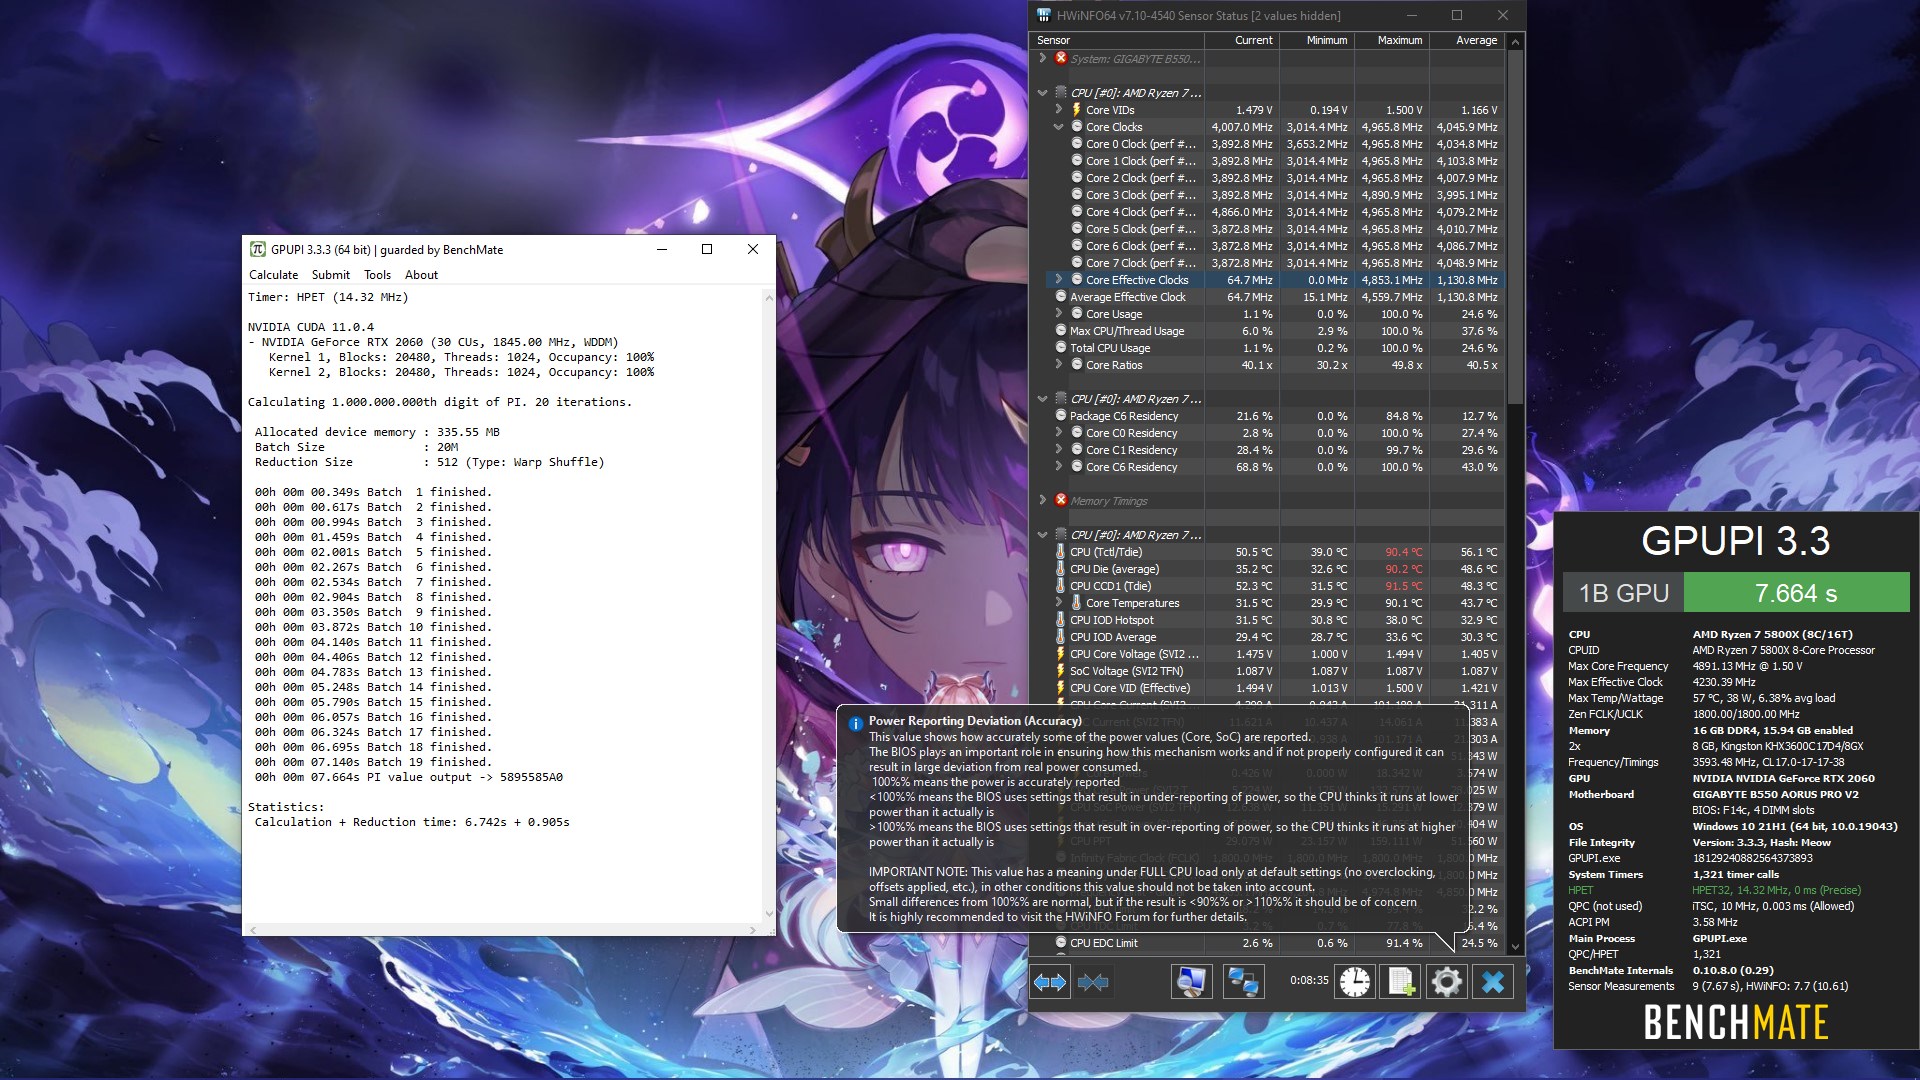The height and width of the screenshot is (1080, 1920).
Task: Click PI value output line in GPUPI
Action: pos(408,777)
